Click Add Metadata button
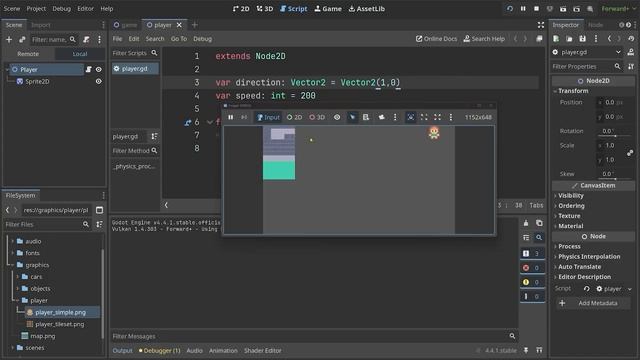640x360 pixels. (592, 303)
